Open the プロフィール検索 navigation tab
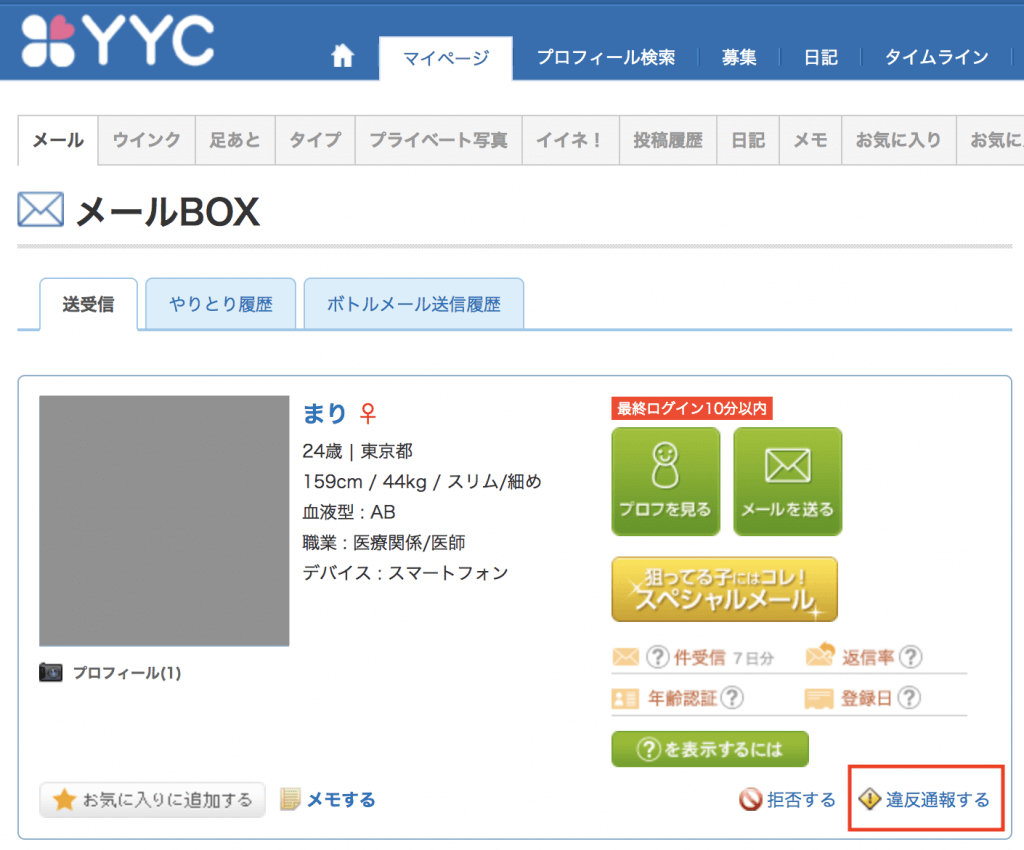The width and height of the screenshot is (1024, 850). (x=605, y=58)
